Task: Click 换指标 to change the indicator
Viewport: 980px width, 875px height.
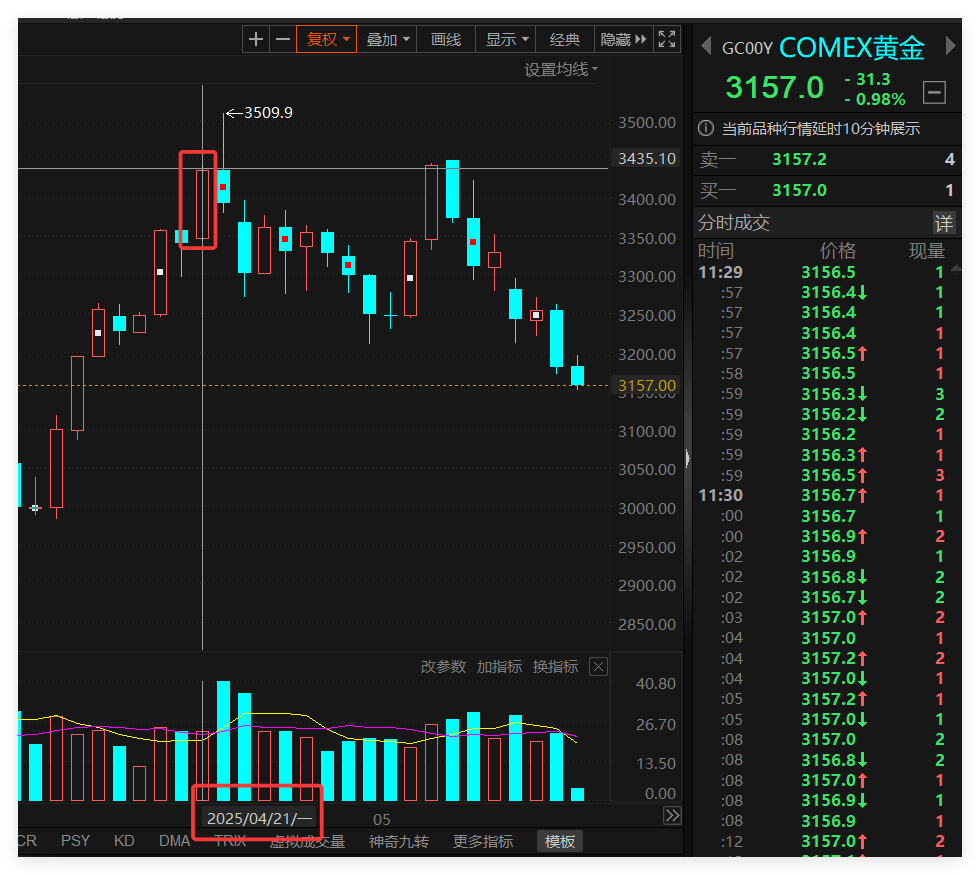Action: (555, 667)
